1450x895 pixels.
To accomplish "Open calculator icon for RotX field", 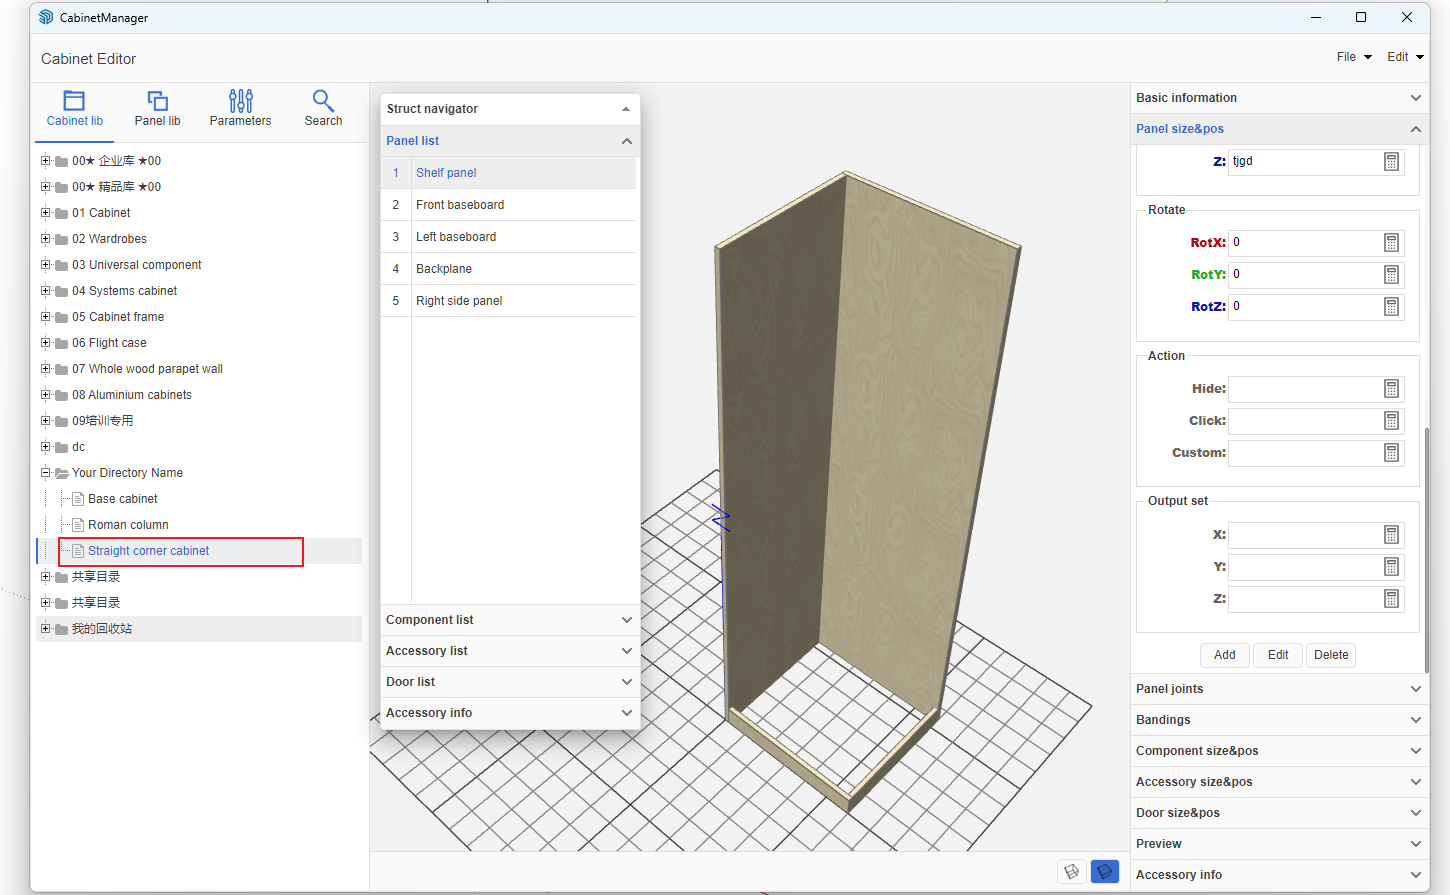I will point(1391,243).
